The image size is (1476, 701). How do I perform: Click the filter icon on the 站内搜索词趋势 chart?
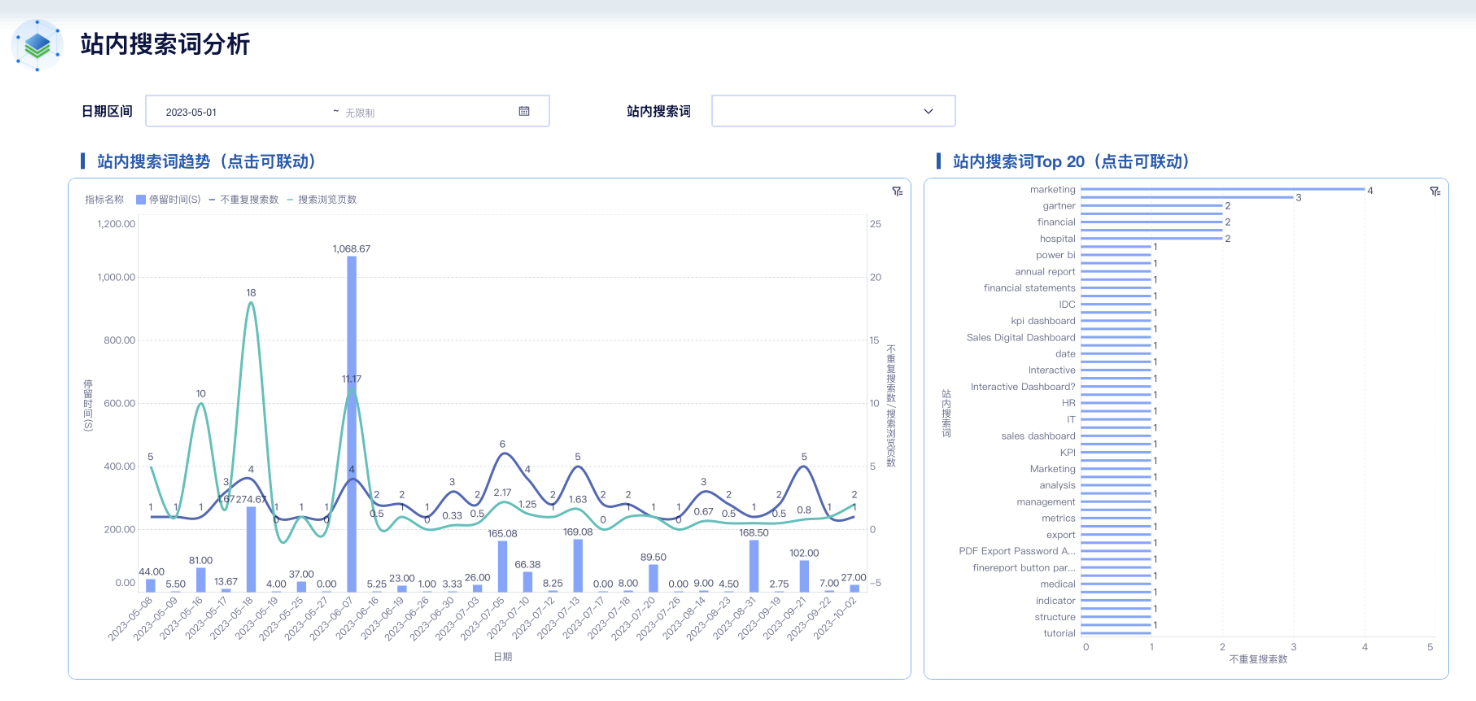coord(897,191)
